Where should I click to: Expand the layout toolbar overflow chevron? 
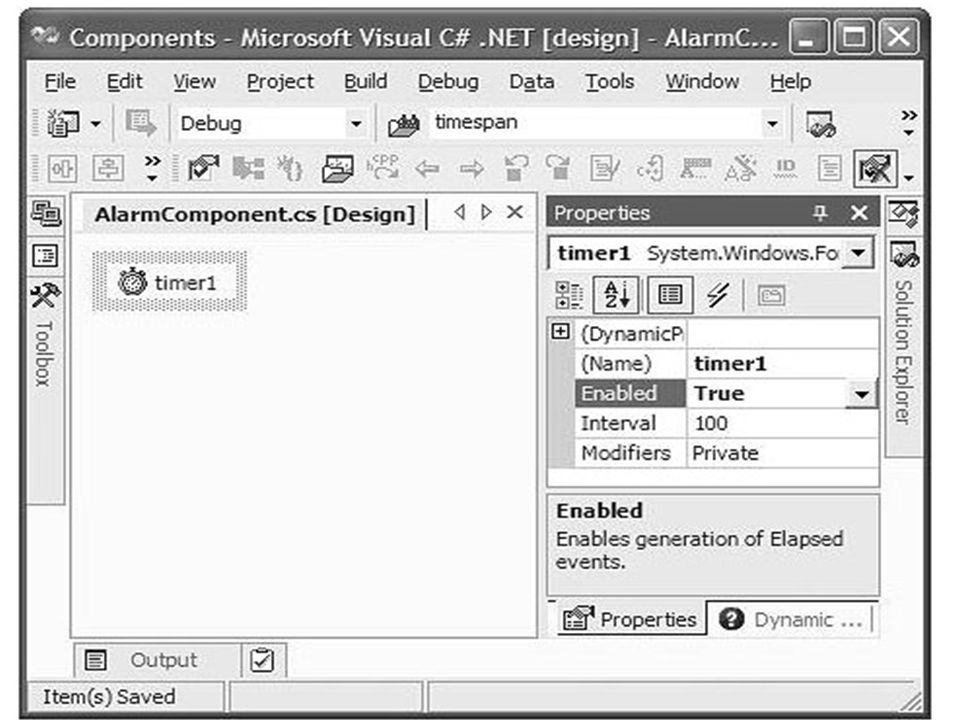(x=152, y=168)
